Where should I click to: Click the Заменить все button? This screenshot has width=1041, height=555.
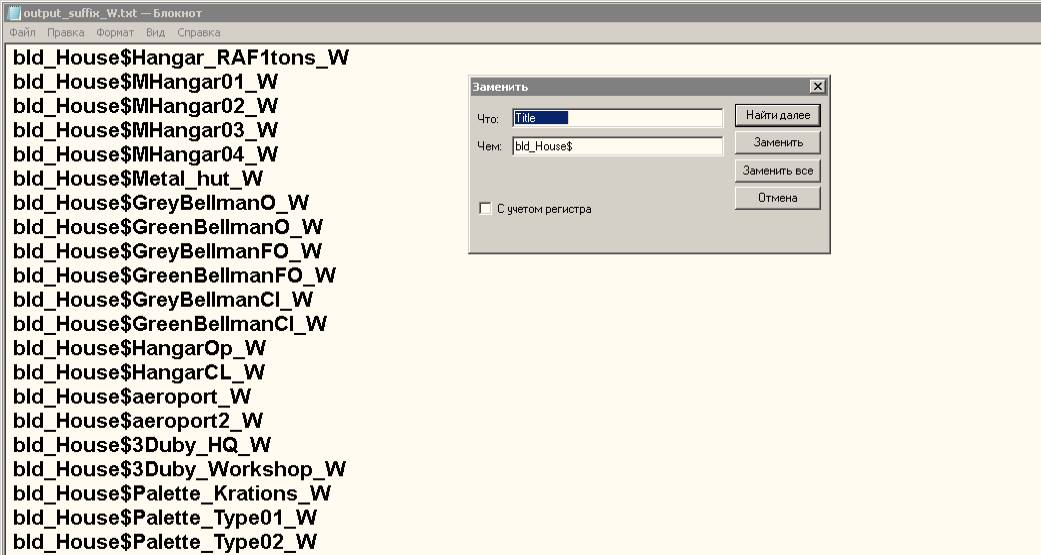pyautogui.click(x=777, y=171)
